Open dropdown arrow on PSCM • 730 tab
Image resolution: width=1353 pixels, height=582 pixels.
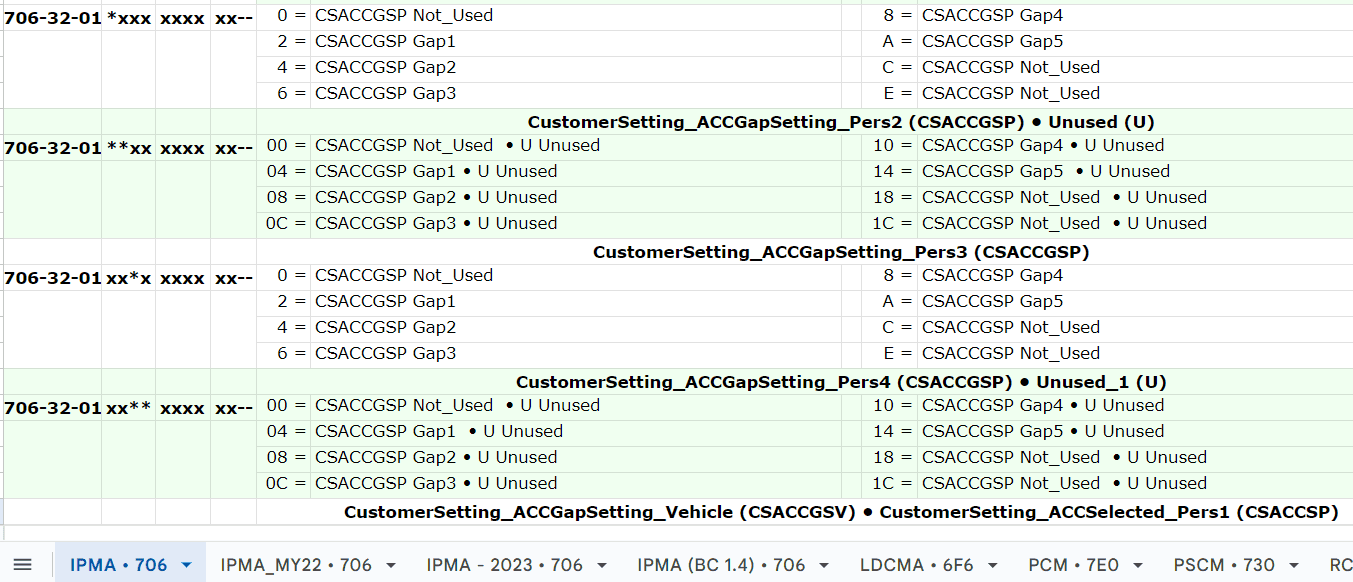point(1294,565)
